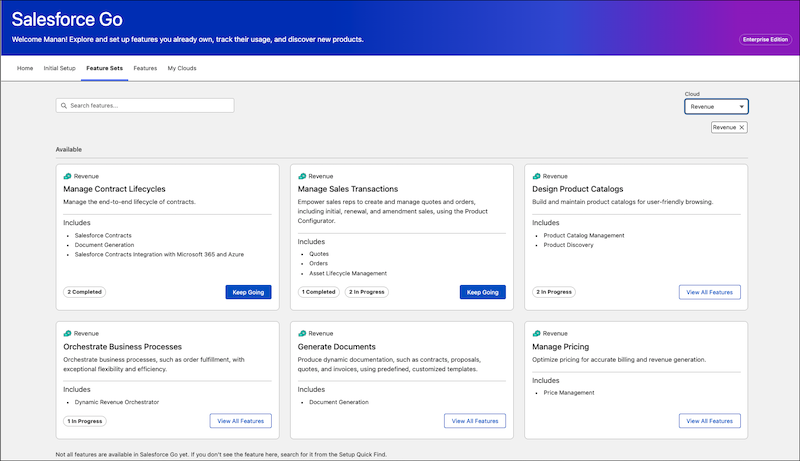Viewport: 800px width, 461px height.
Task: Click the Search features input field
Action: tap(145, 106)
